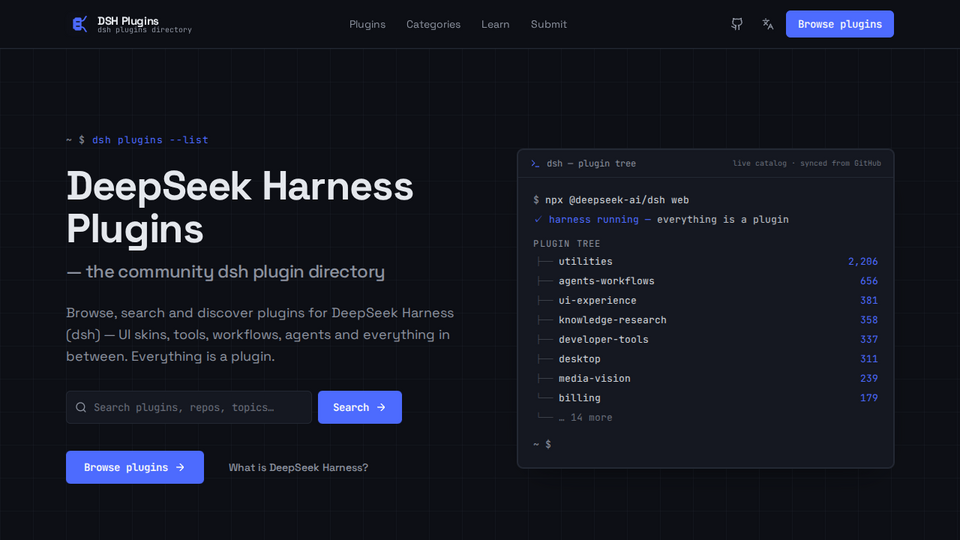
Task: Select ui-experience in the plugin tree
Action: (597, 301)
